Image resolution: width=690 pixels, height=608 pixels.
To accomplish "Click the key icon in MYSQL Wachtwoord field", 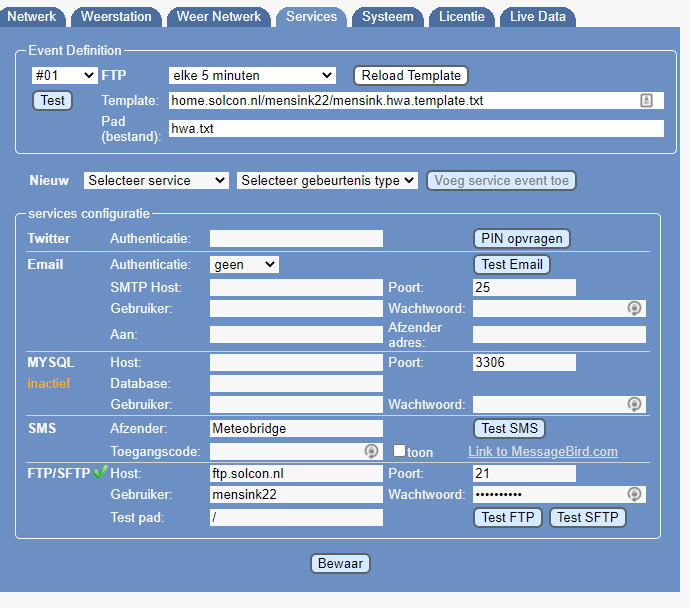I will click(x=633, y=405).
